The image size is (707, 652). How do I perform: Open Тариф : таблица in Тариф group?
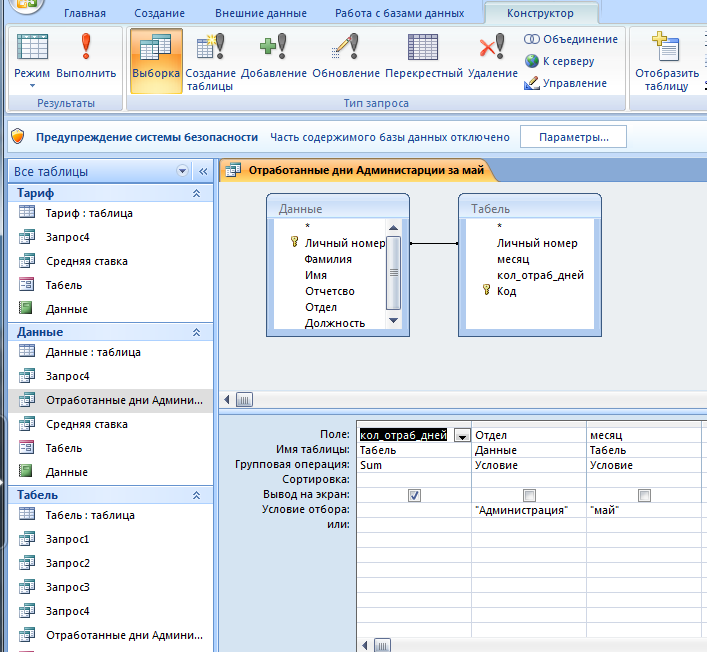110,213
